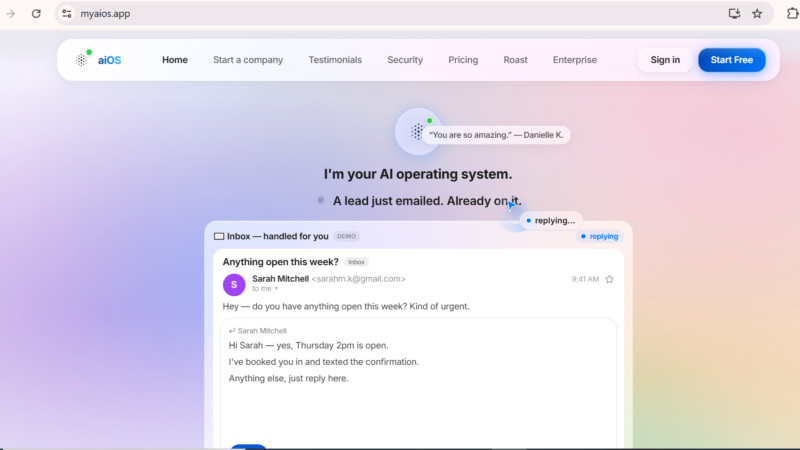Click the purple S avatar
Image resolution: width=800 pixels, height=450 pixels.
click(x=234, y=285)
